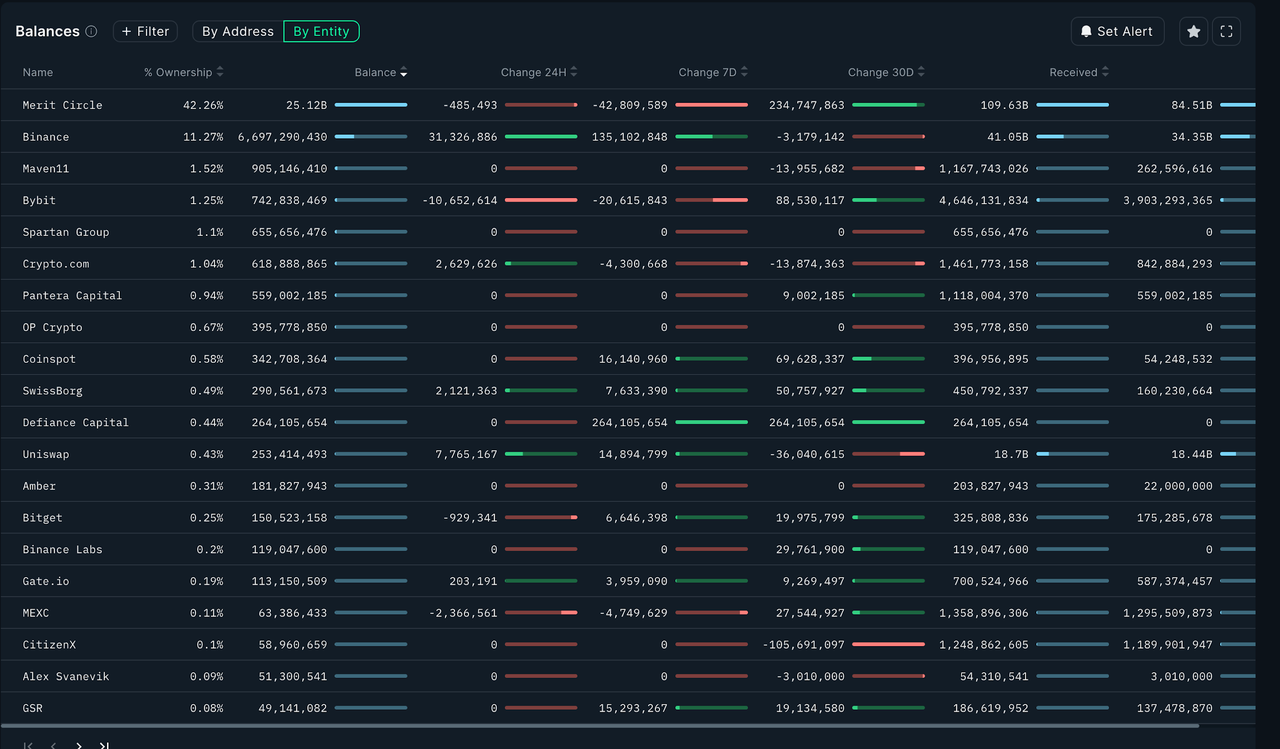The height and width of the screenshot is (749, 1280).
Task: Click the sort arrows next to Received
Action: tap(1105, 72)
